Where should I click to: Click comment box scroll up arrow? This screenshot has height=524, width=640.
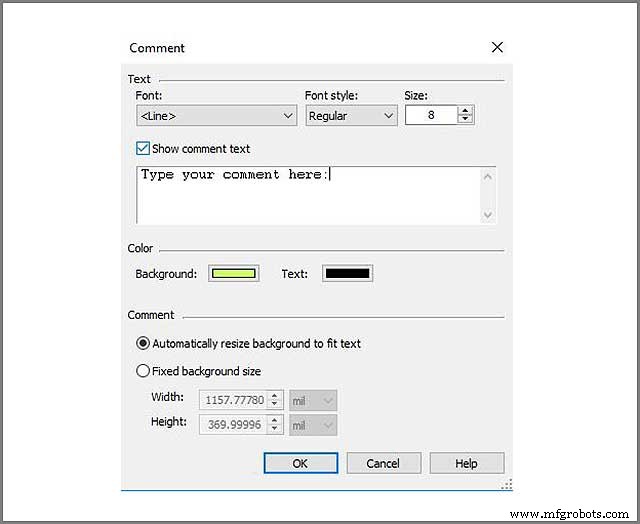(487, 176)
